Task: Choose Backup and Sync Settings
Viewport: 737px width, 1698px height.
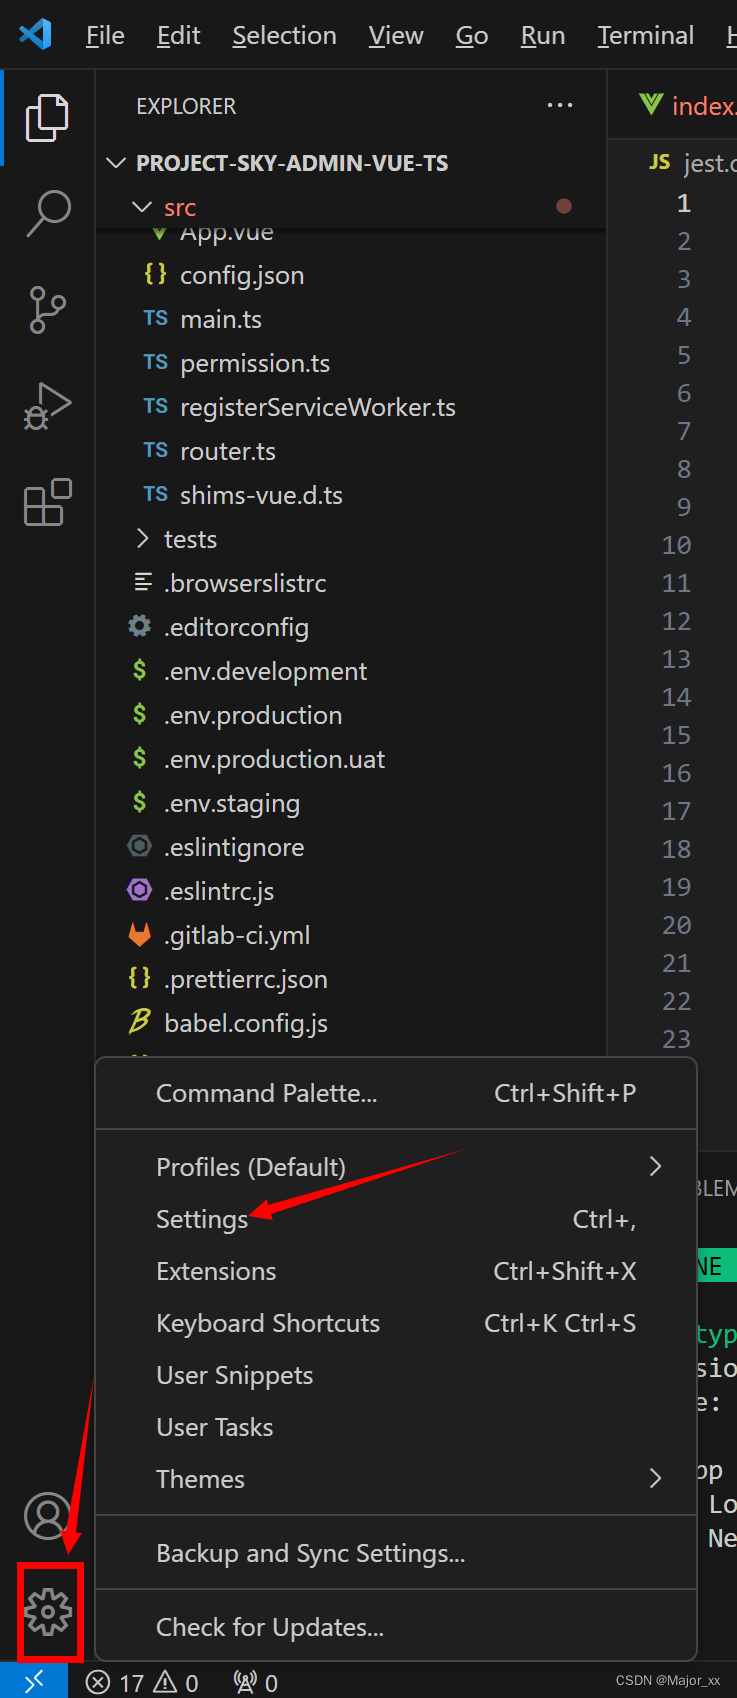Action: pyautogui.click(x=396, y=1553)
